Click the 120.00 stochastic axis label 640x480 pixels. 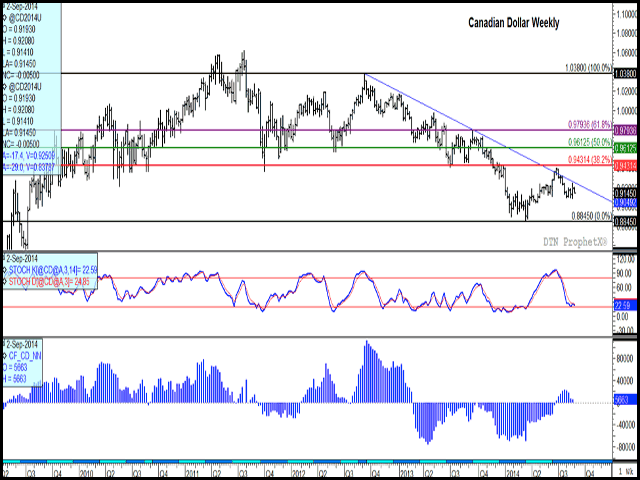click(626, 259)
